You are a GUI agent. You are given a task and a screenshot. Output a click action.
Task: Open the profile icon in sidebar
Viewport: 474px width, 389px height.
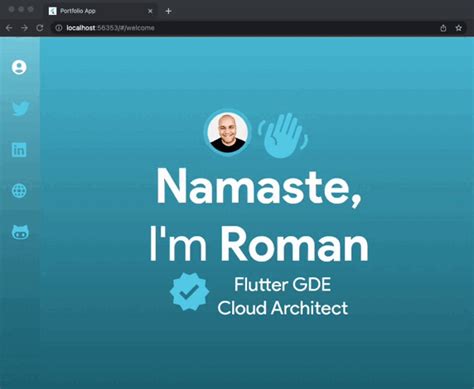(19, 67)
